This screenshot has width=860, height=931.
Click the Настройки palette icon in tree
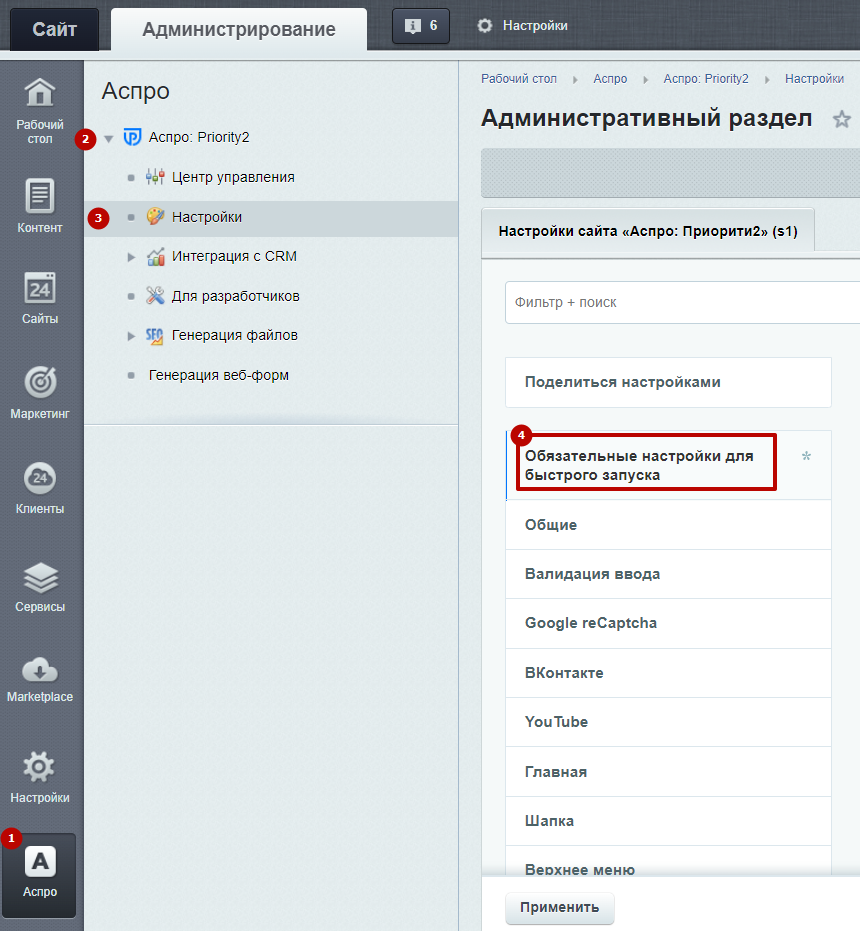point(155,217)
